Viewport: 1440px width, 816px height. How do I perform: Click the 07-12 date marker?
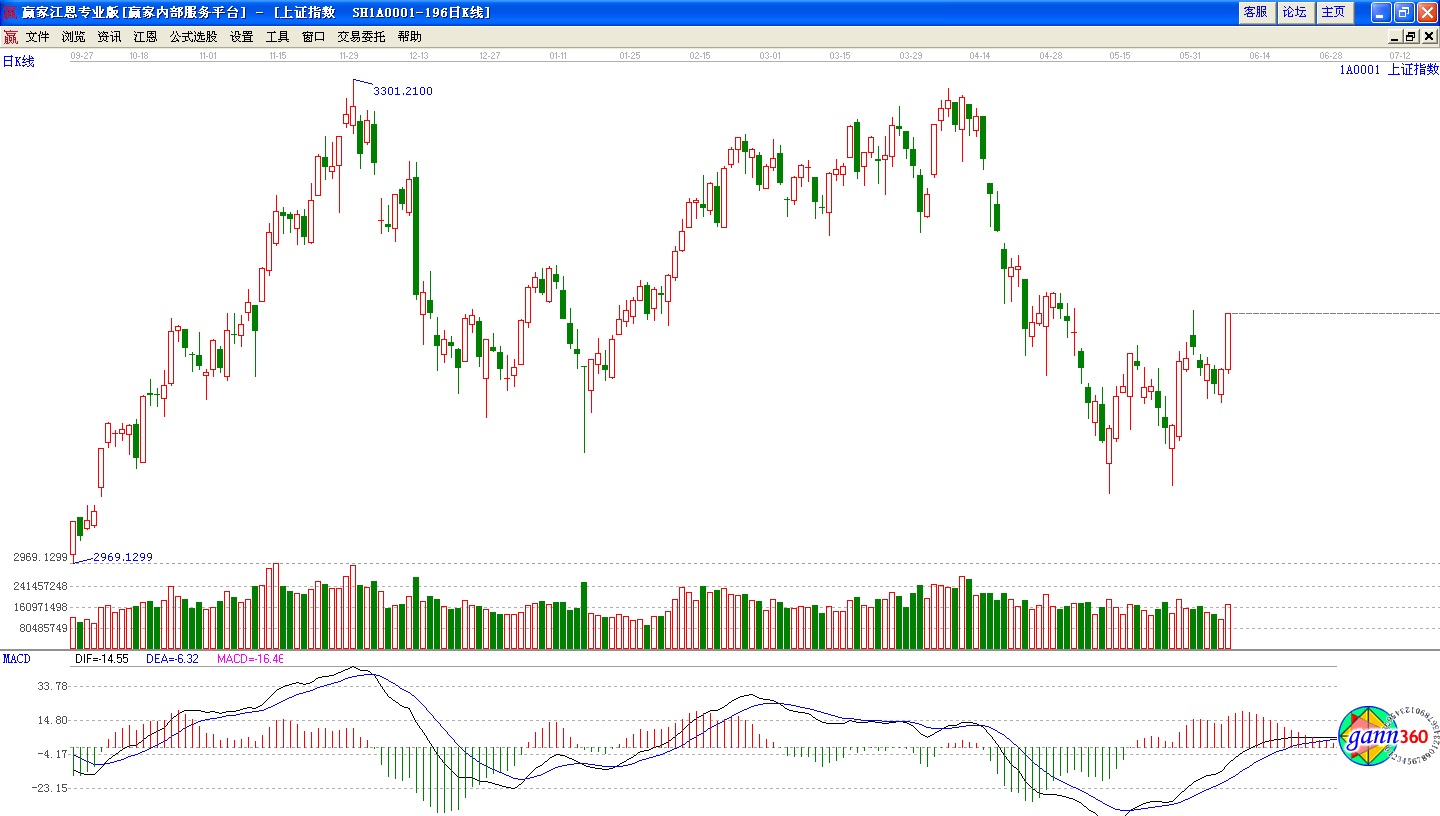[1400, 56]
